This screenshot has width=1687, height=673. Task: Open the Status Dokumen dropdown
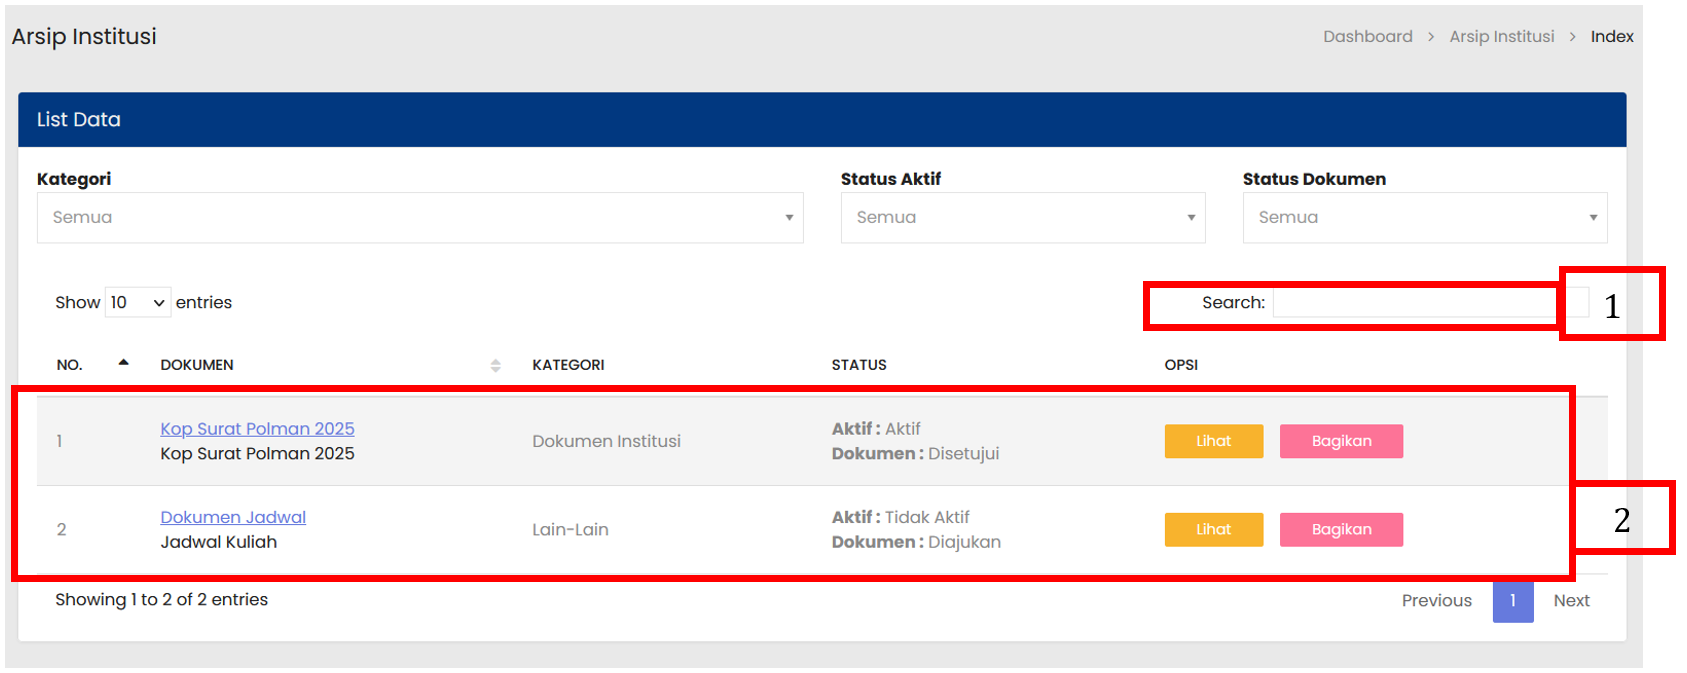pos(1424,218)
